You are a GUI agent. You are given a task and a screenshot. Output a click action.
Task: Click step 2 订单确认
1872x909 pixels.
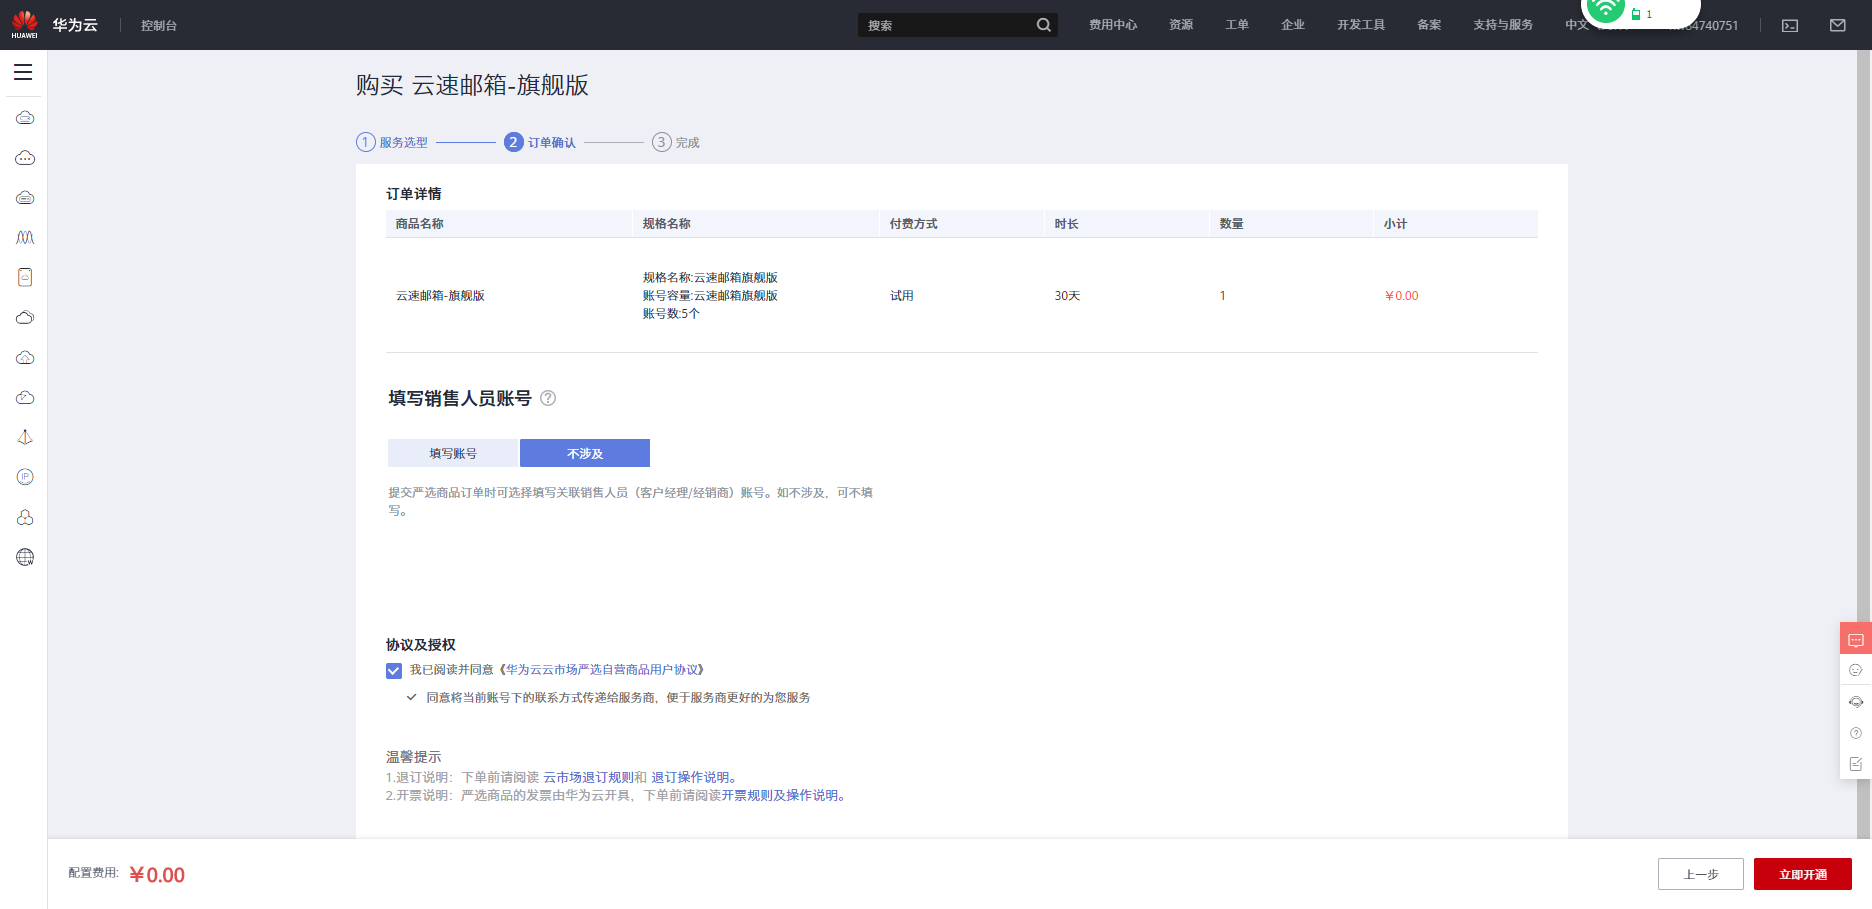click(x=540, y=142)
